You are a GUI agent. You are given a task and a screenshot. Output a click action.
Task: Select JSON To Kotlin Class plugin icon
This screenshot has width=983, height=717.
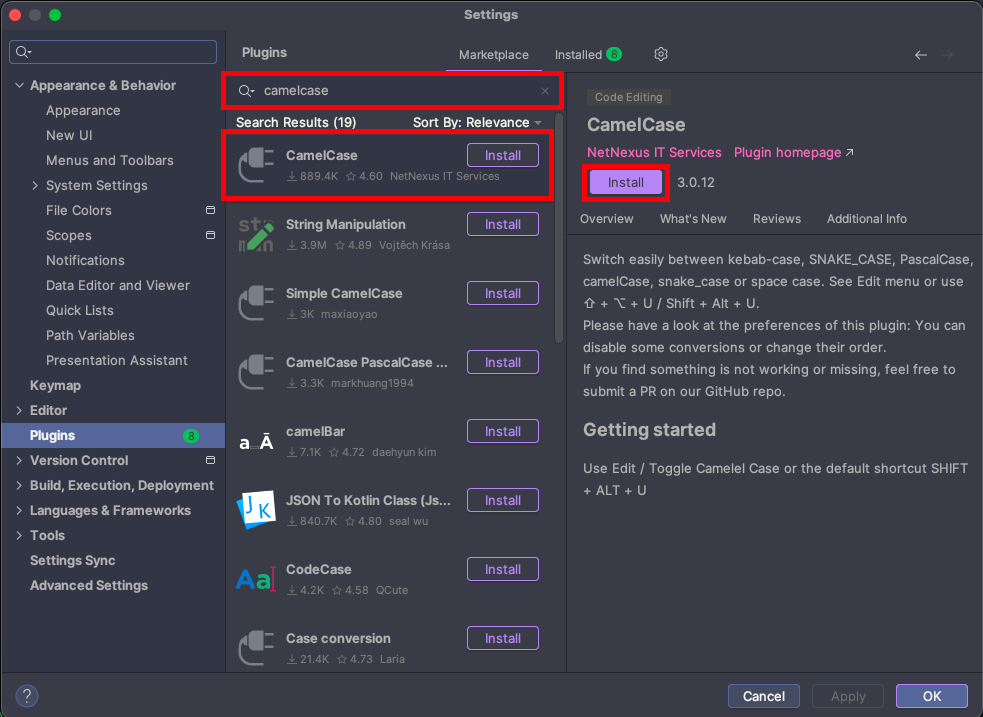tap(256, 510)
